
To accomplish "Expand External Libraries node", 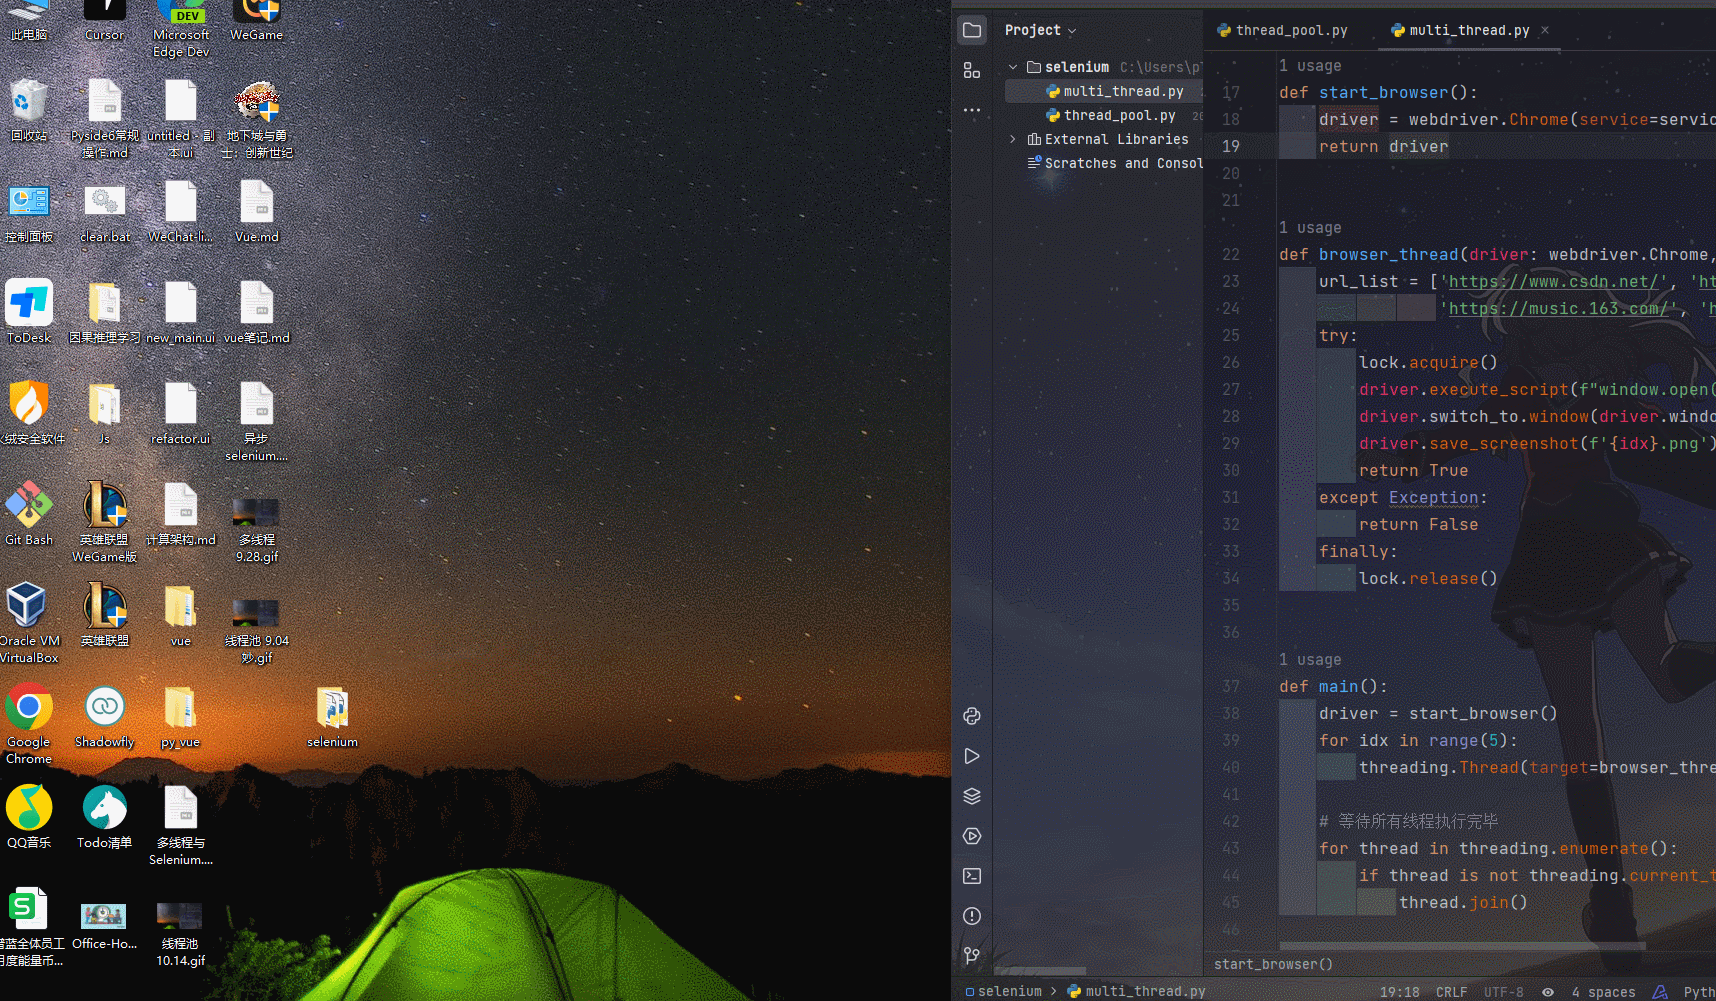I will point(1013,139).
